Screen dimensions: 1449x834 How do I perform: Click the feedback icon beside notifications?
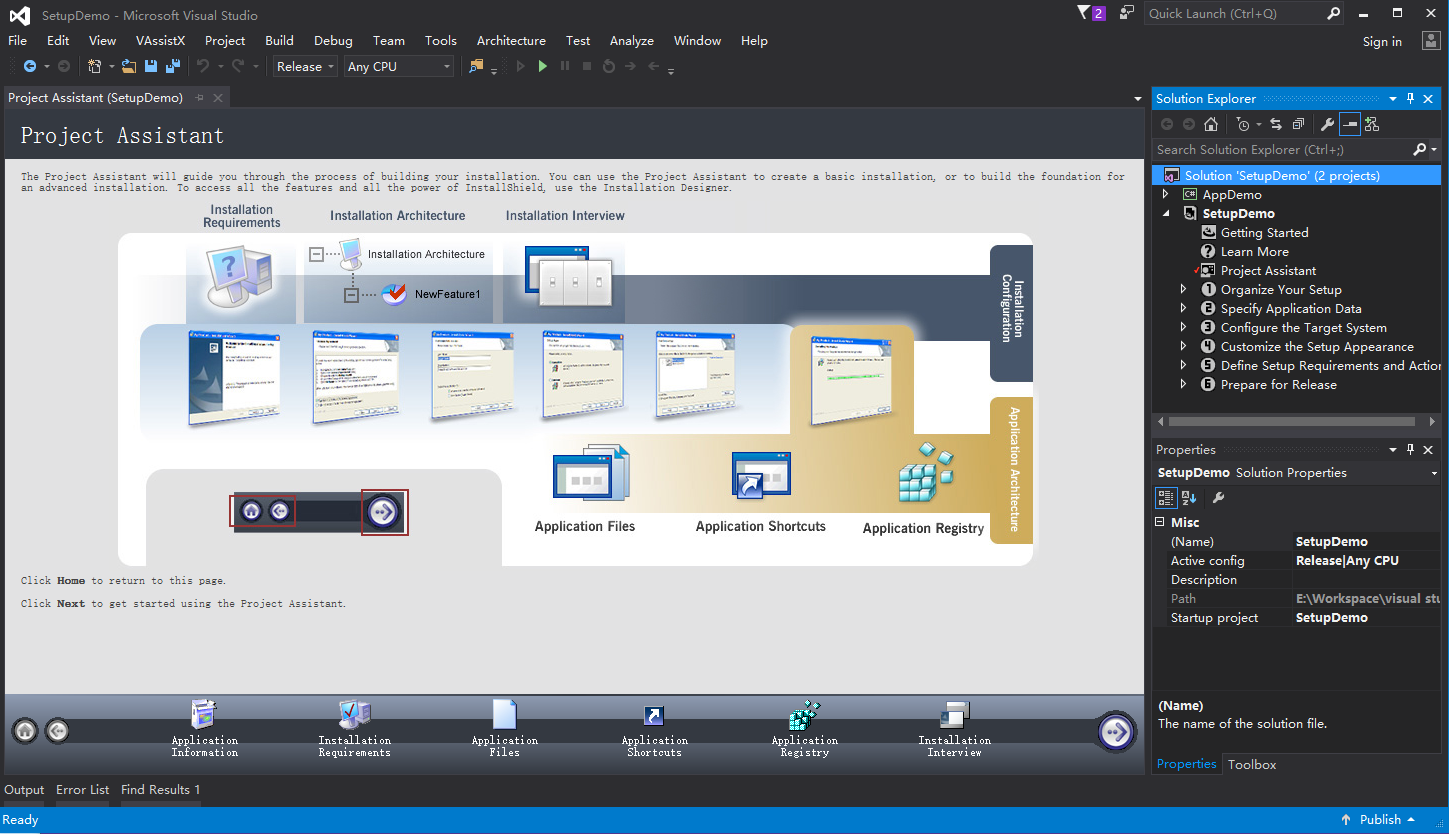point(1127,13)
